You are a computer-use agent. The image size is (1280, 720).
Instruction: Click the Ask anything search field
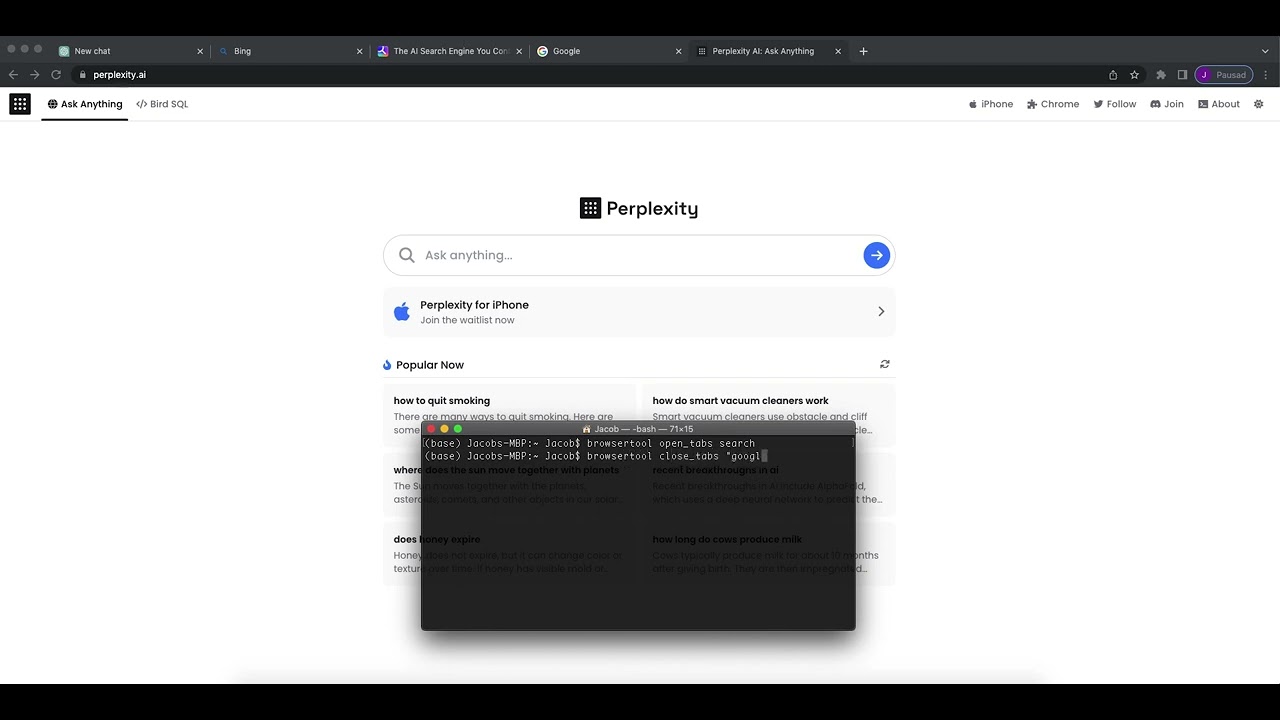point(639,255)
